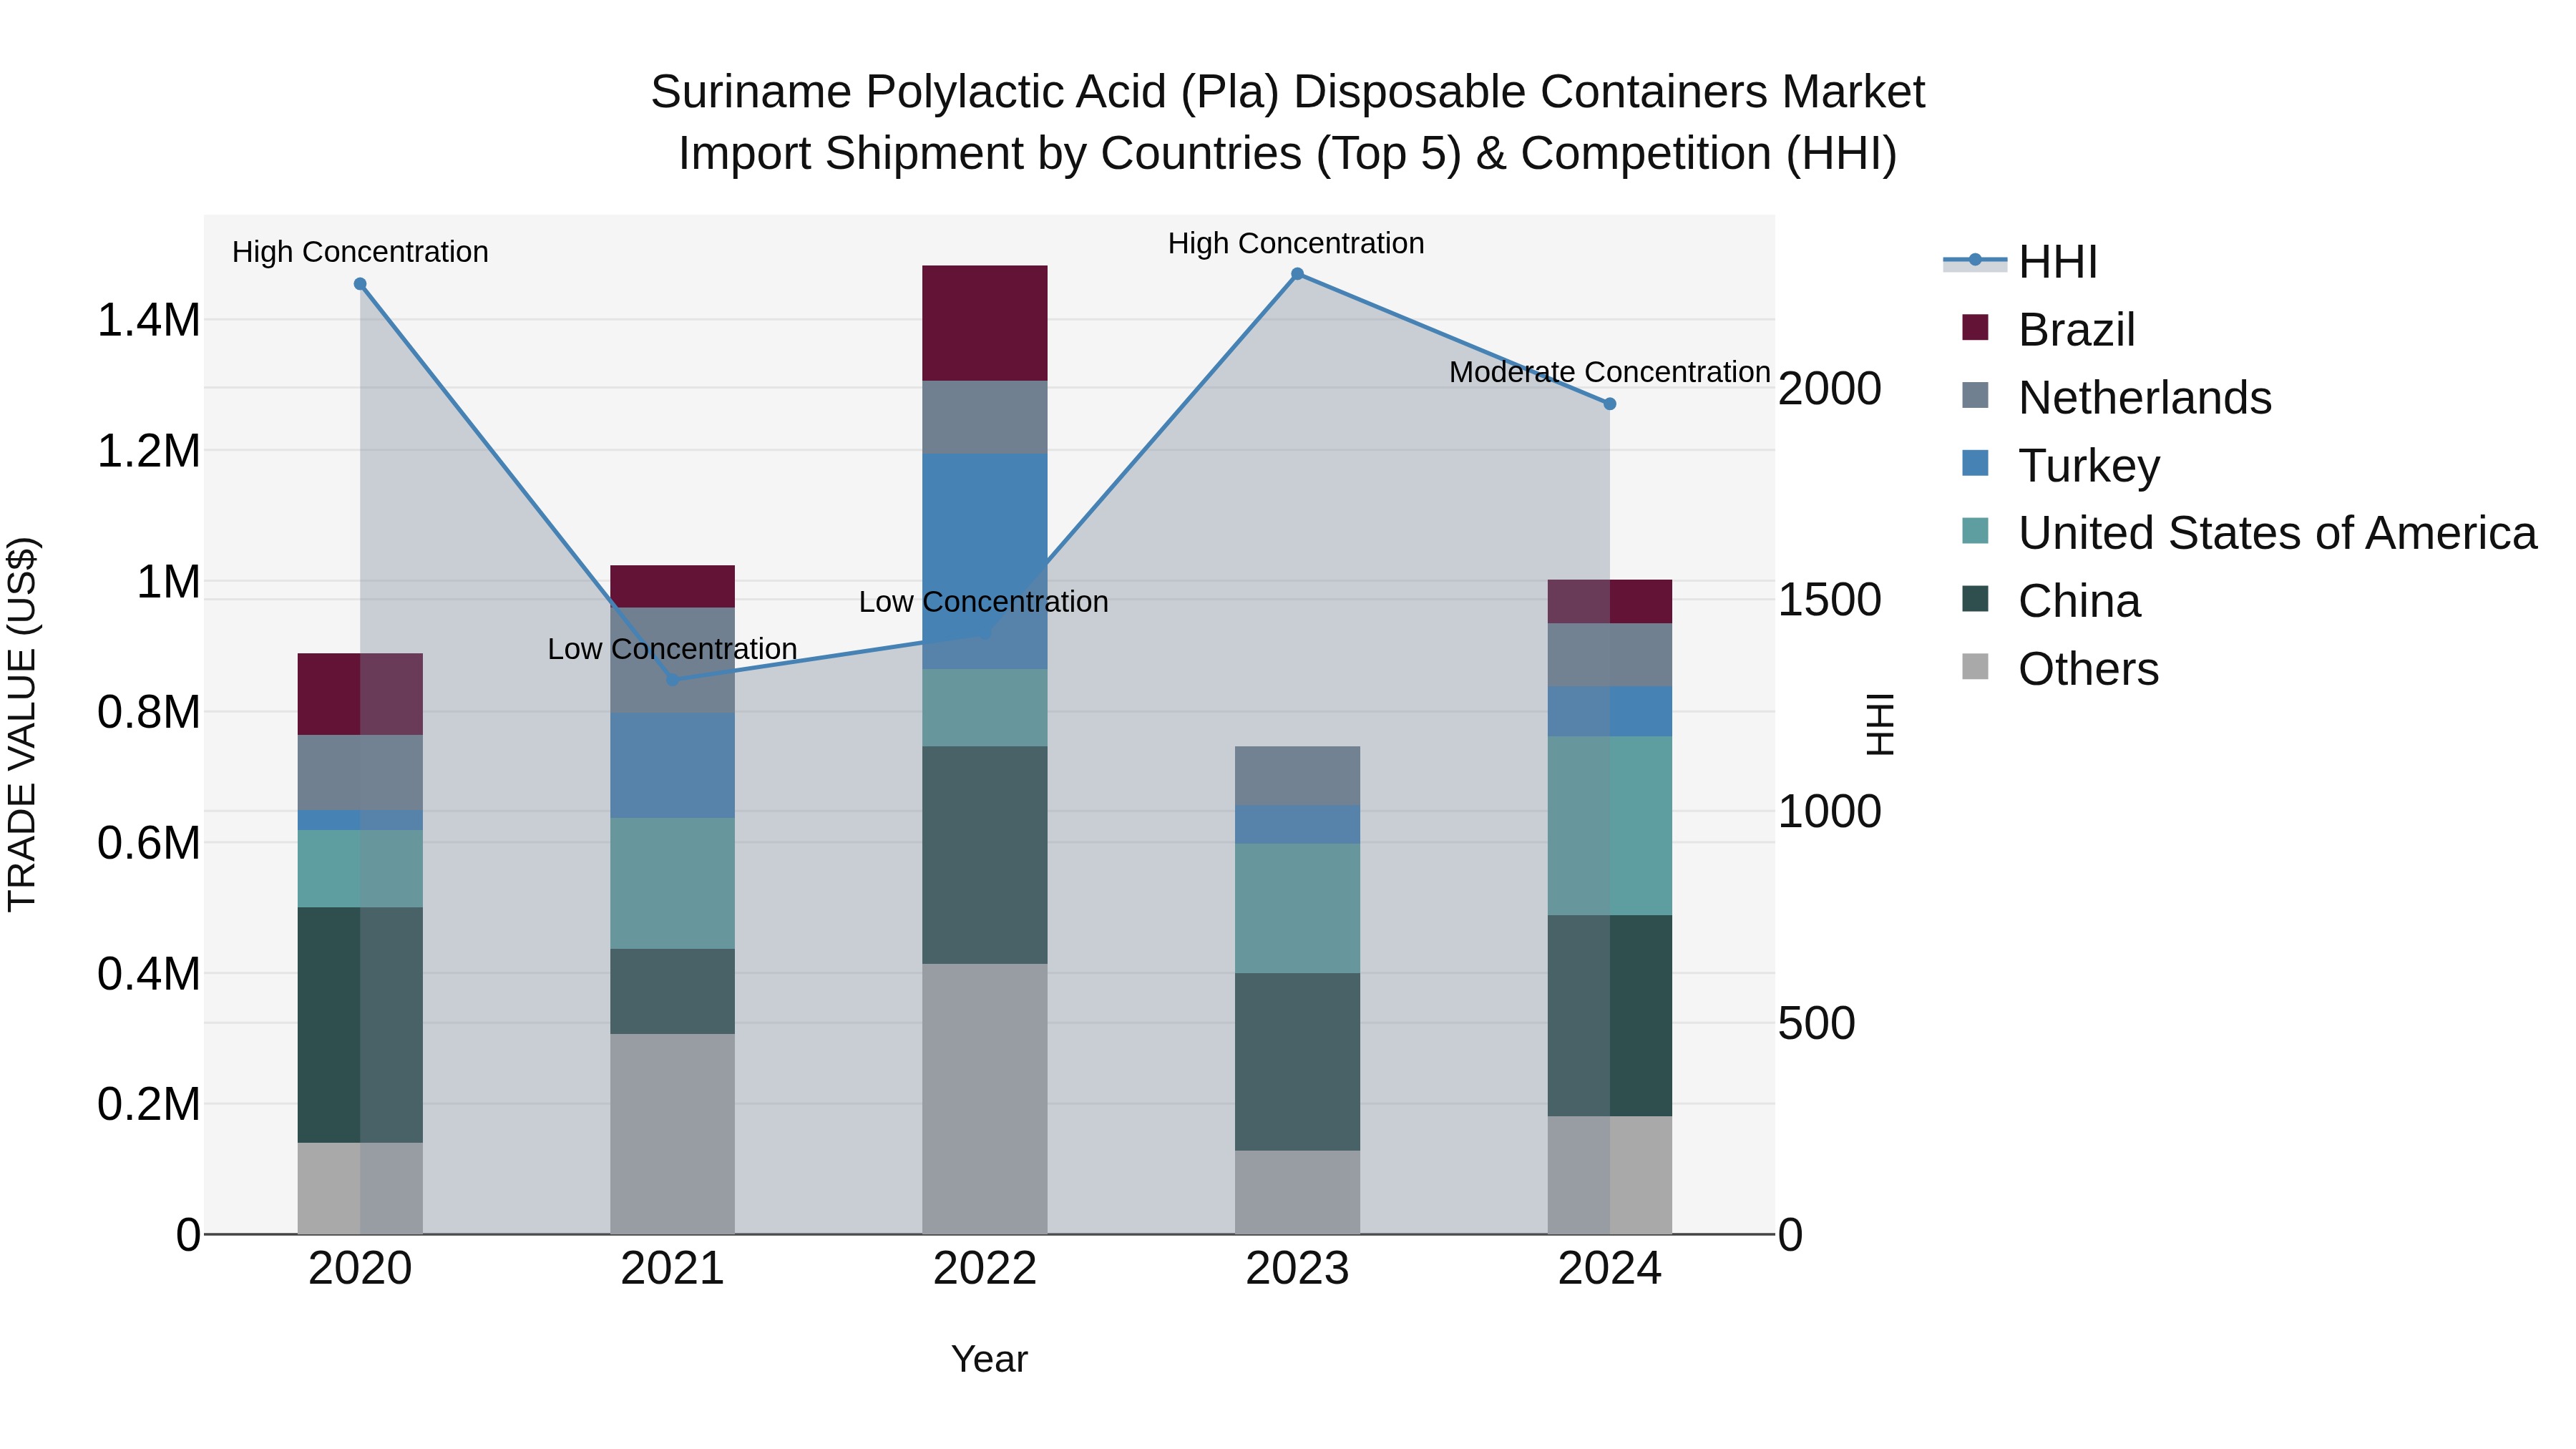The height and width of the screenshot is (1449, 2576).
Task: Click the United States segment of 2024 bar
Action: tap(1610, 826)
